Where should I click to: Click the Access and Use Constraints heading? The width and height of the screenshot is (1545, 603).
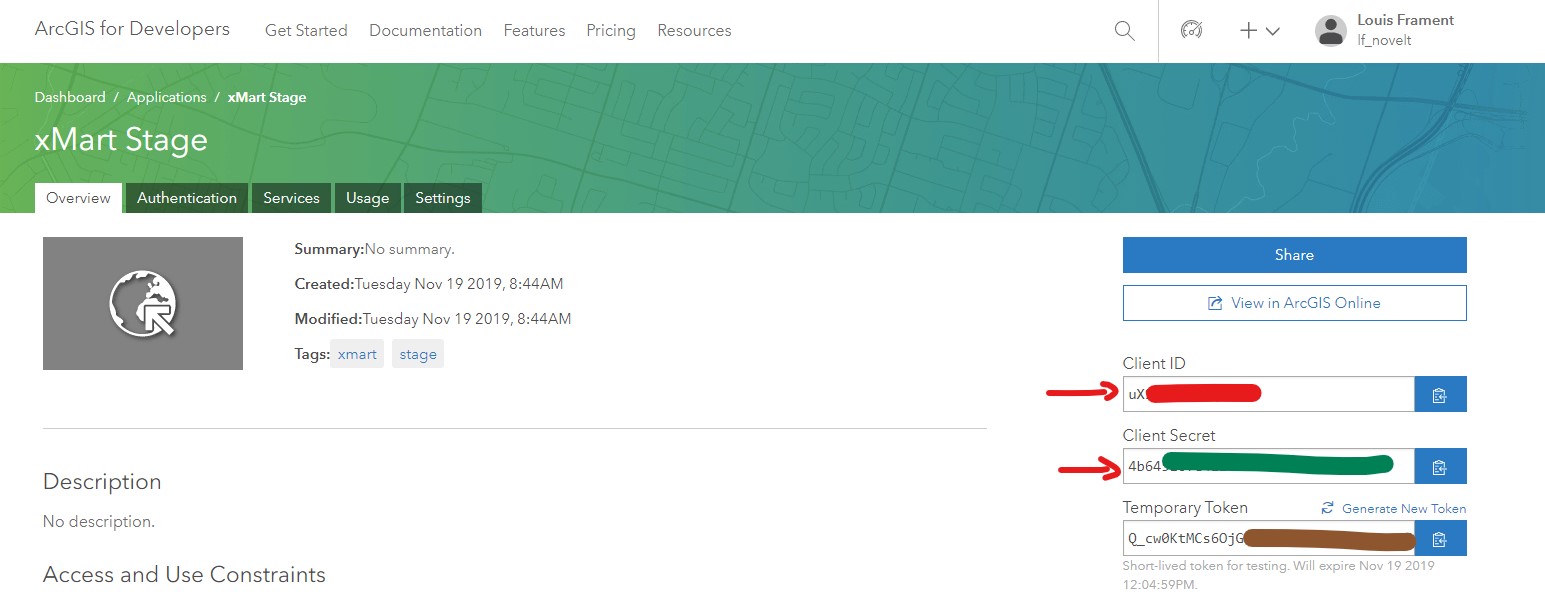[x=184, y=575]
